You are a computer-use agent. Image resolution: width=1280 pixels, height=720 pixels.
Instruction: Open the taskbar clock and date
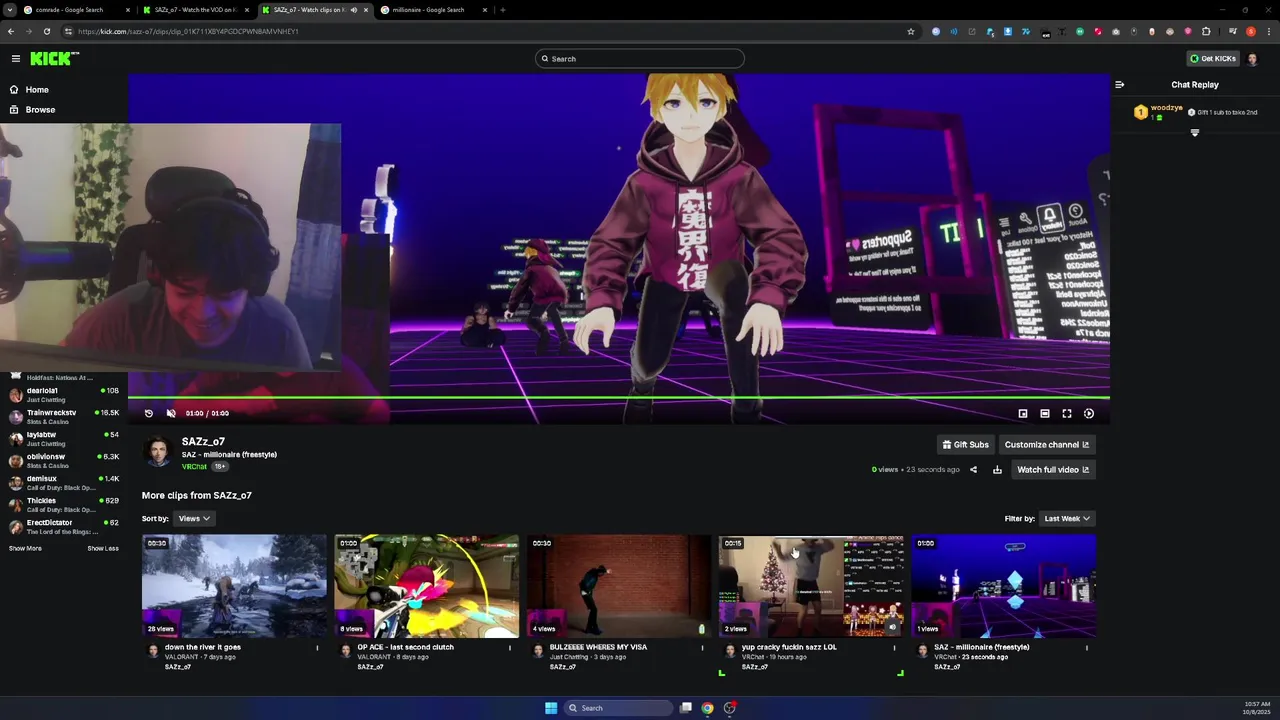pyautogui.click(x=1257, y=708)
